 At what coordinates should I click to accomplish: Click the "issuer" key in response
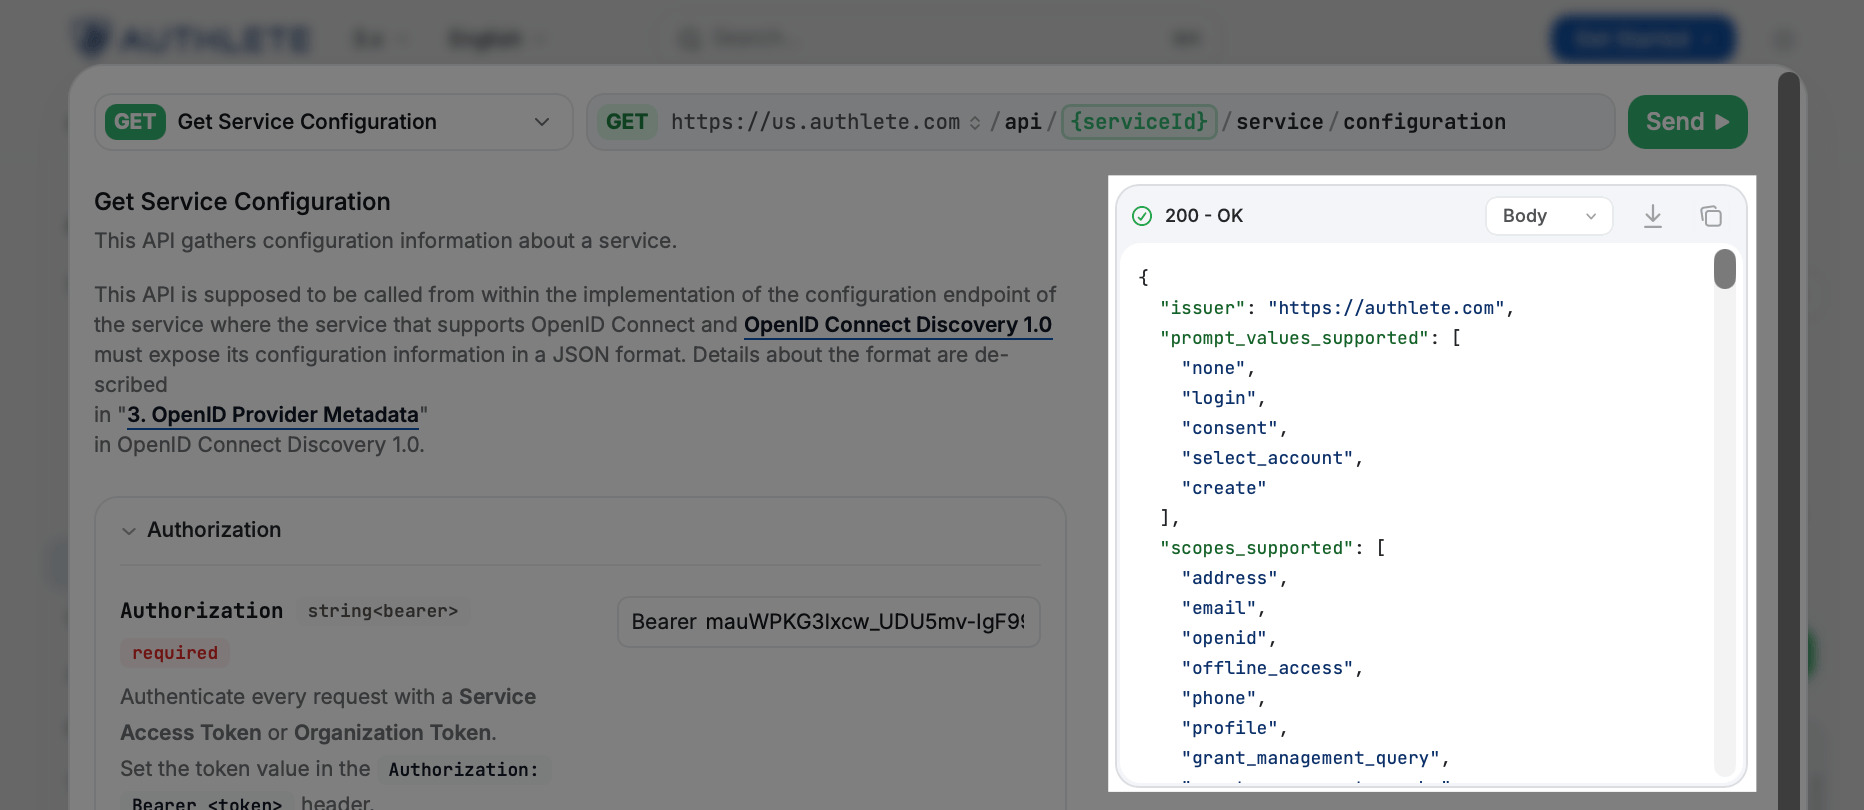(1203, 308)
